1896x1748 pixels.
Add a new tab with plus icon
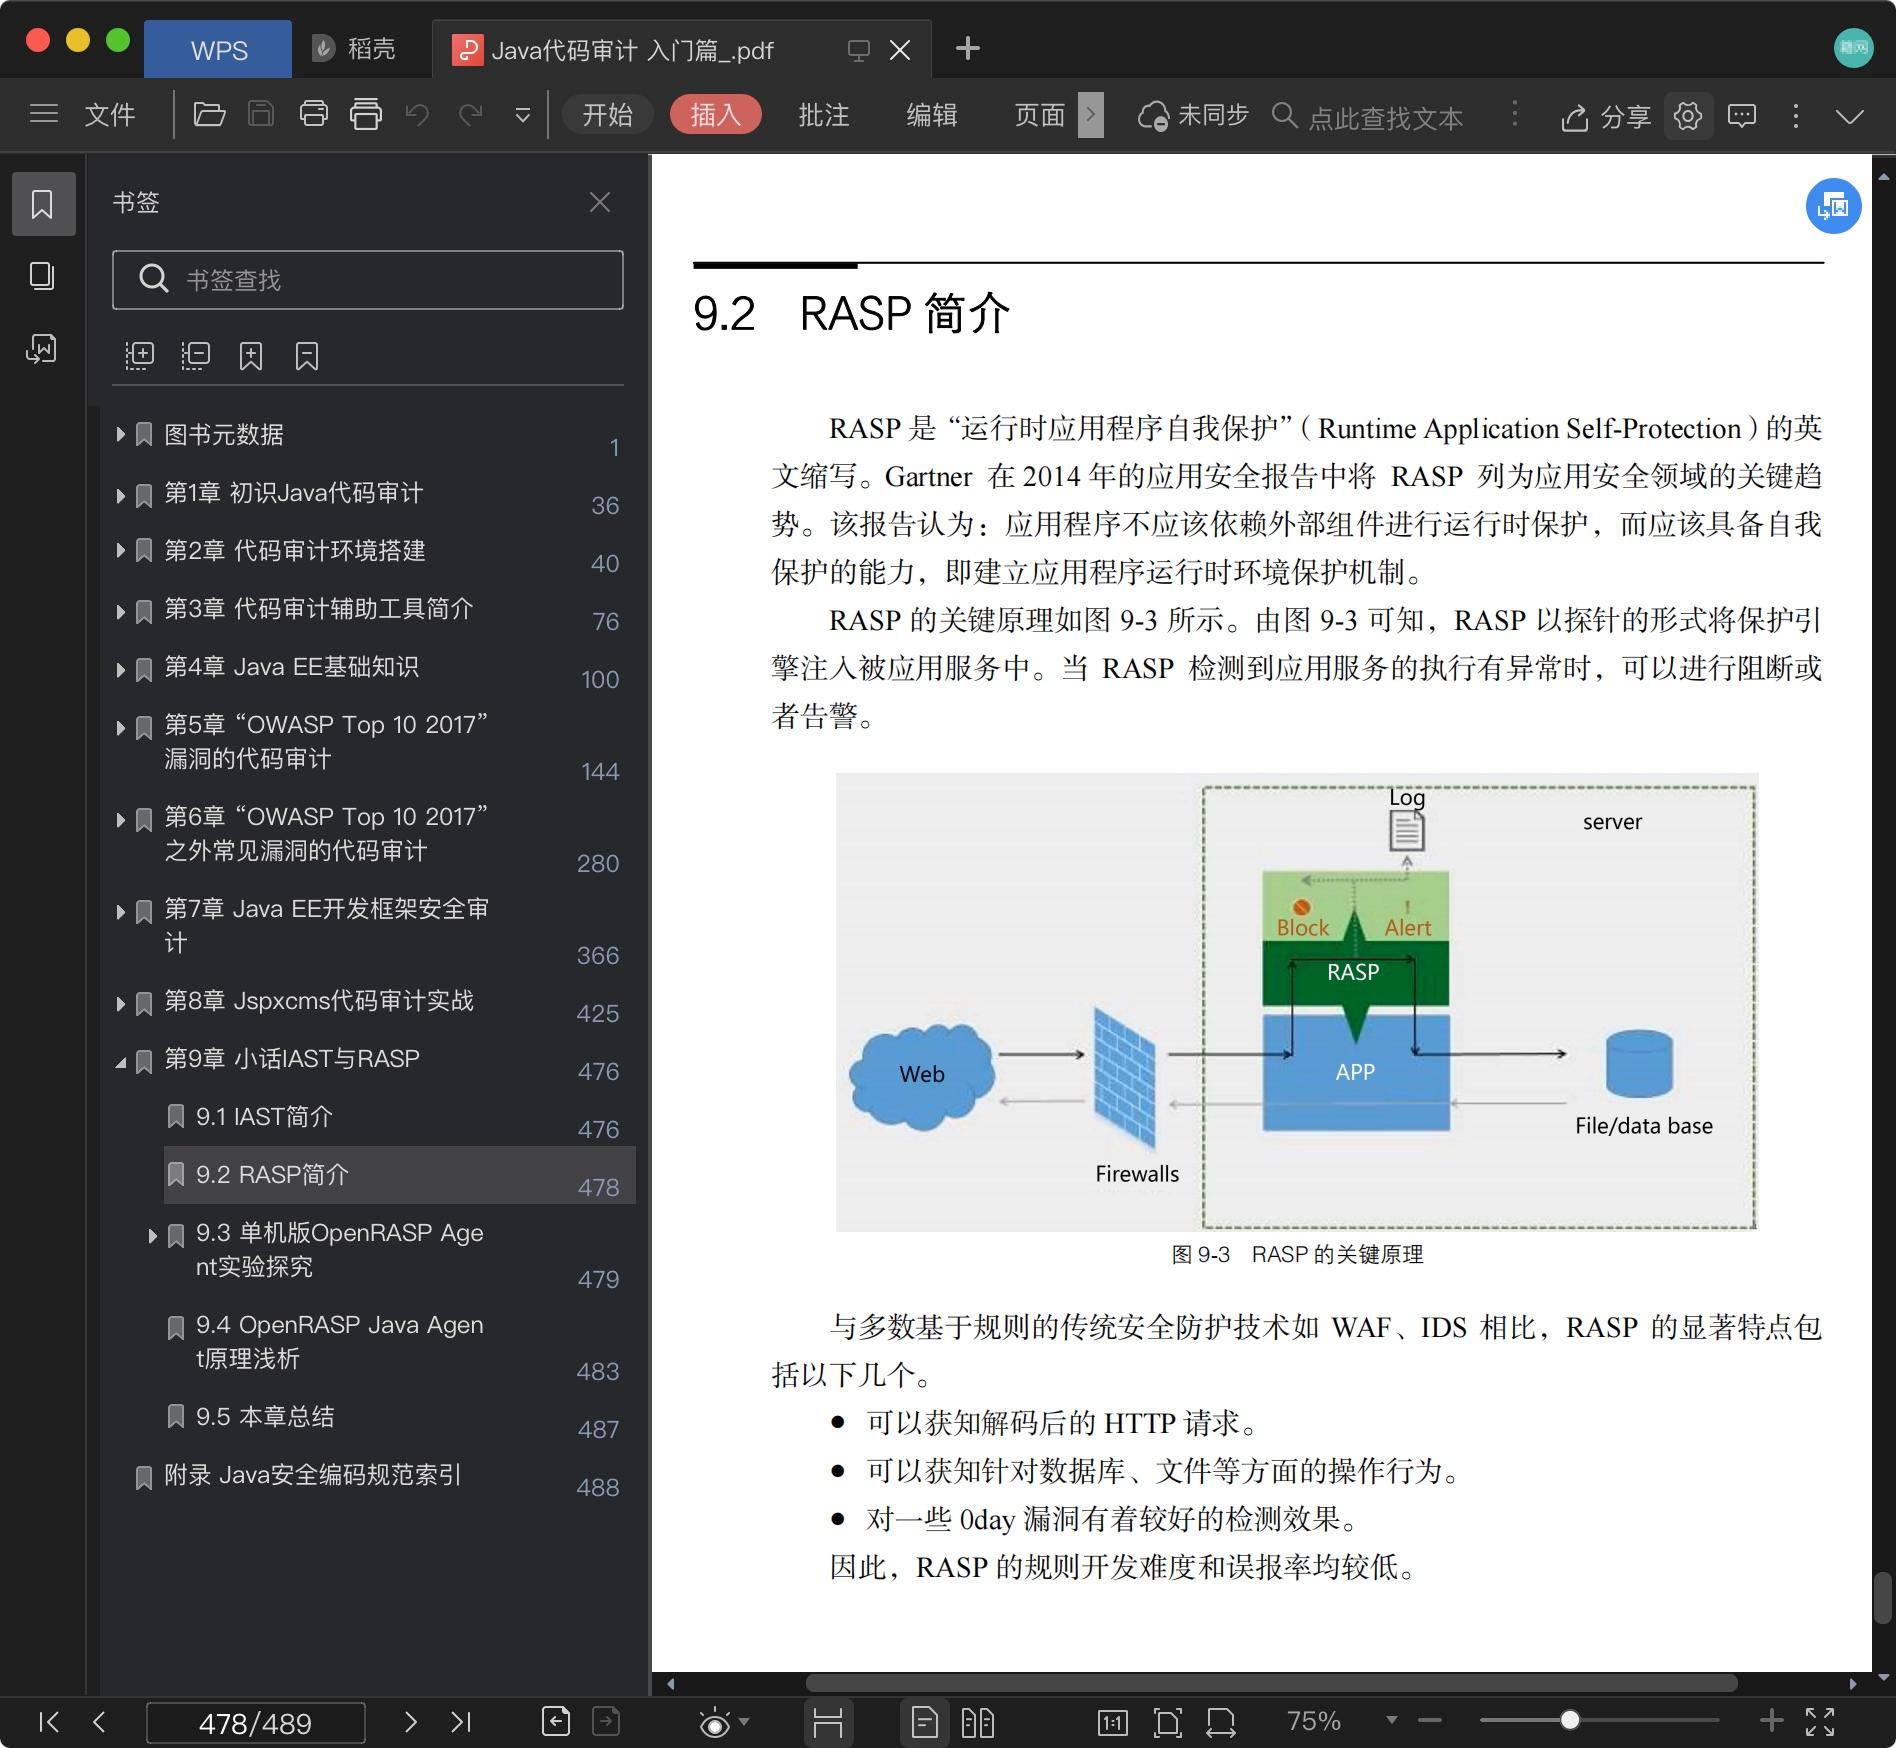tap(967, 48)
